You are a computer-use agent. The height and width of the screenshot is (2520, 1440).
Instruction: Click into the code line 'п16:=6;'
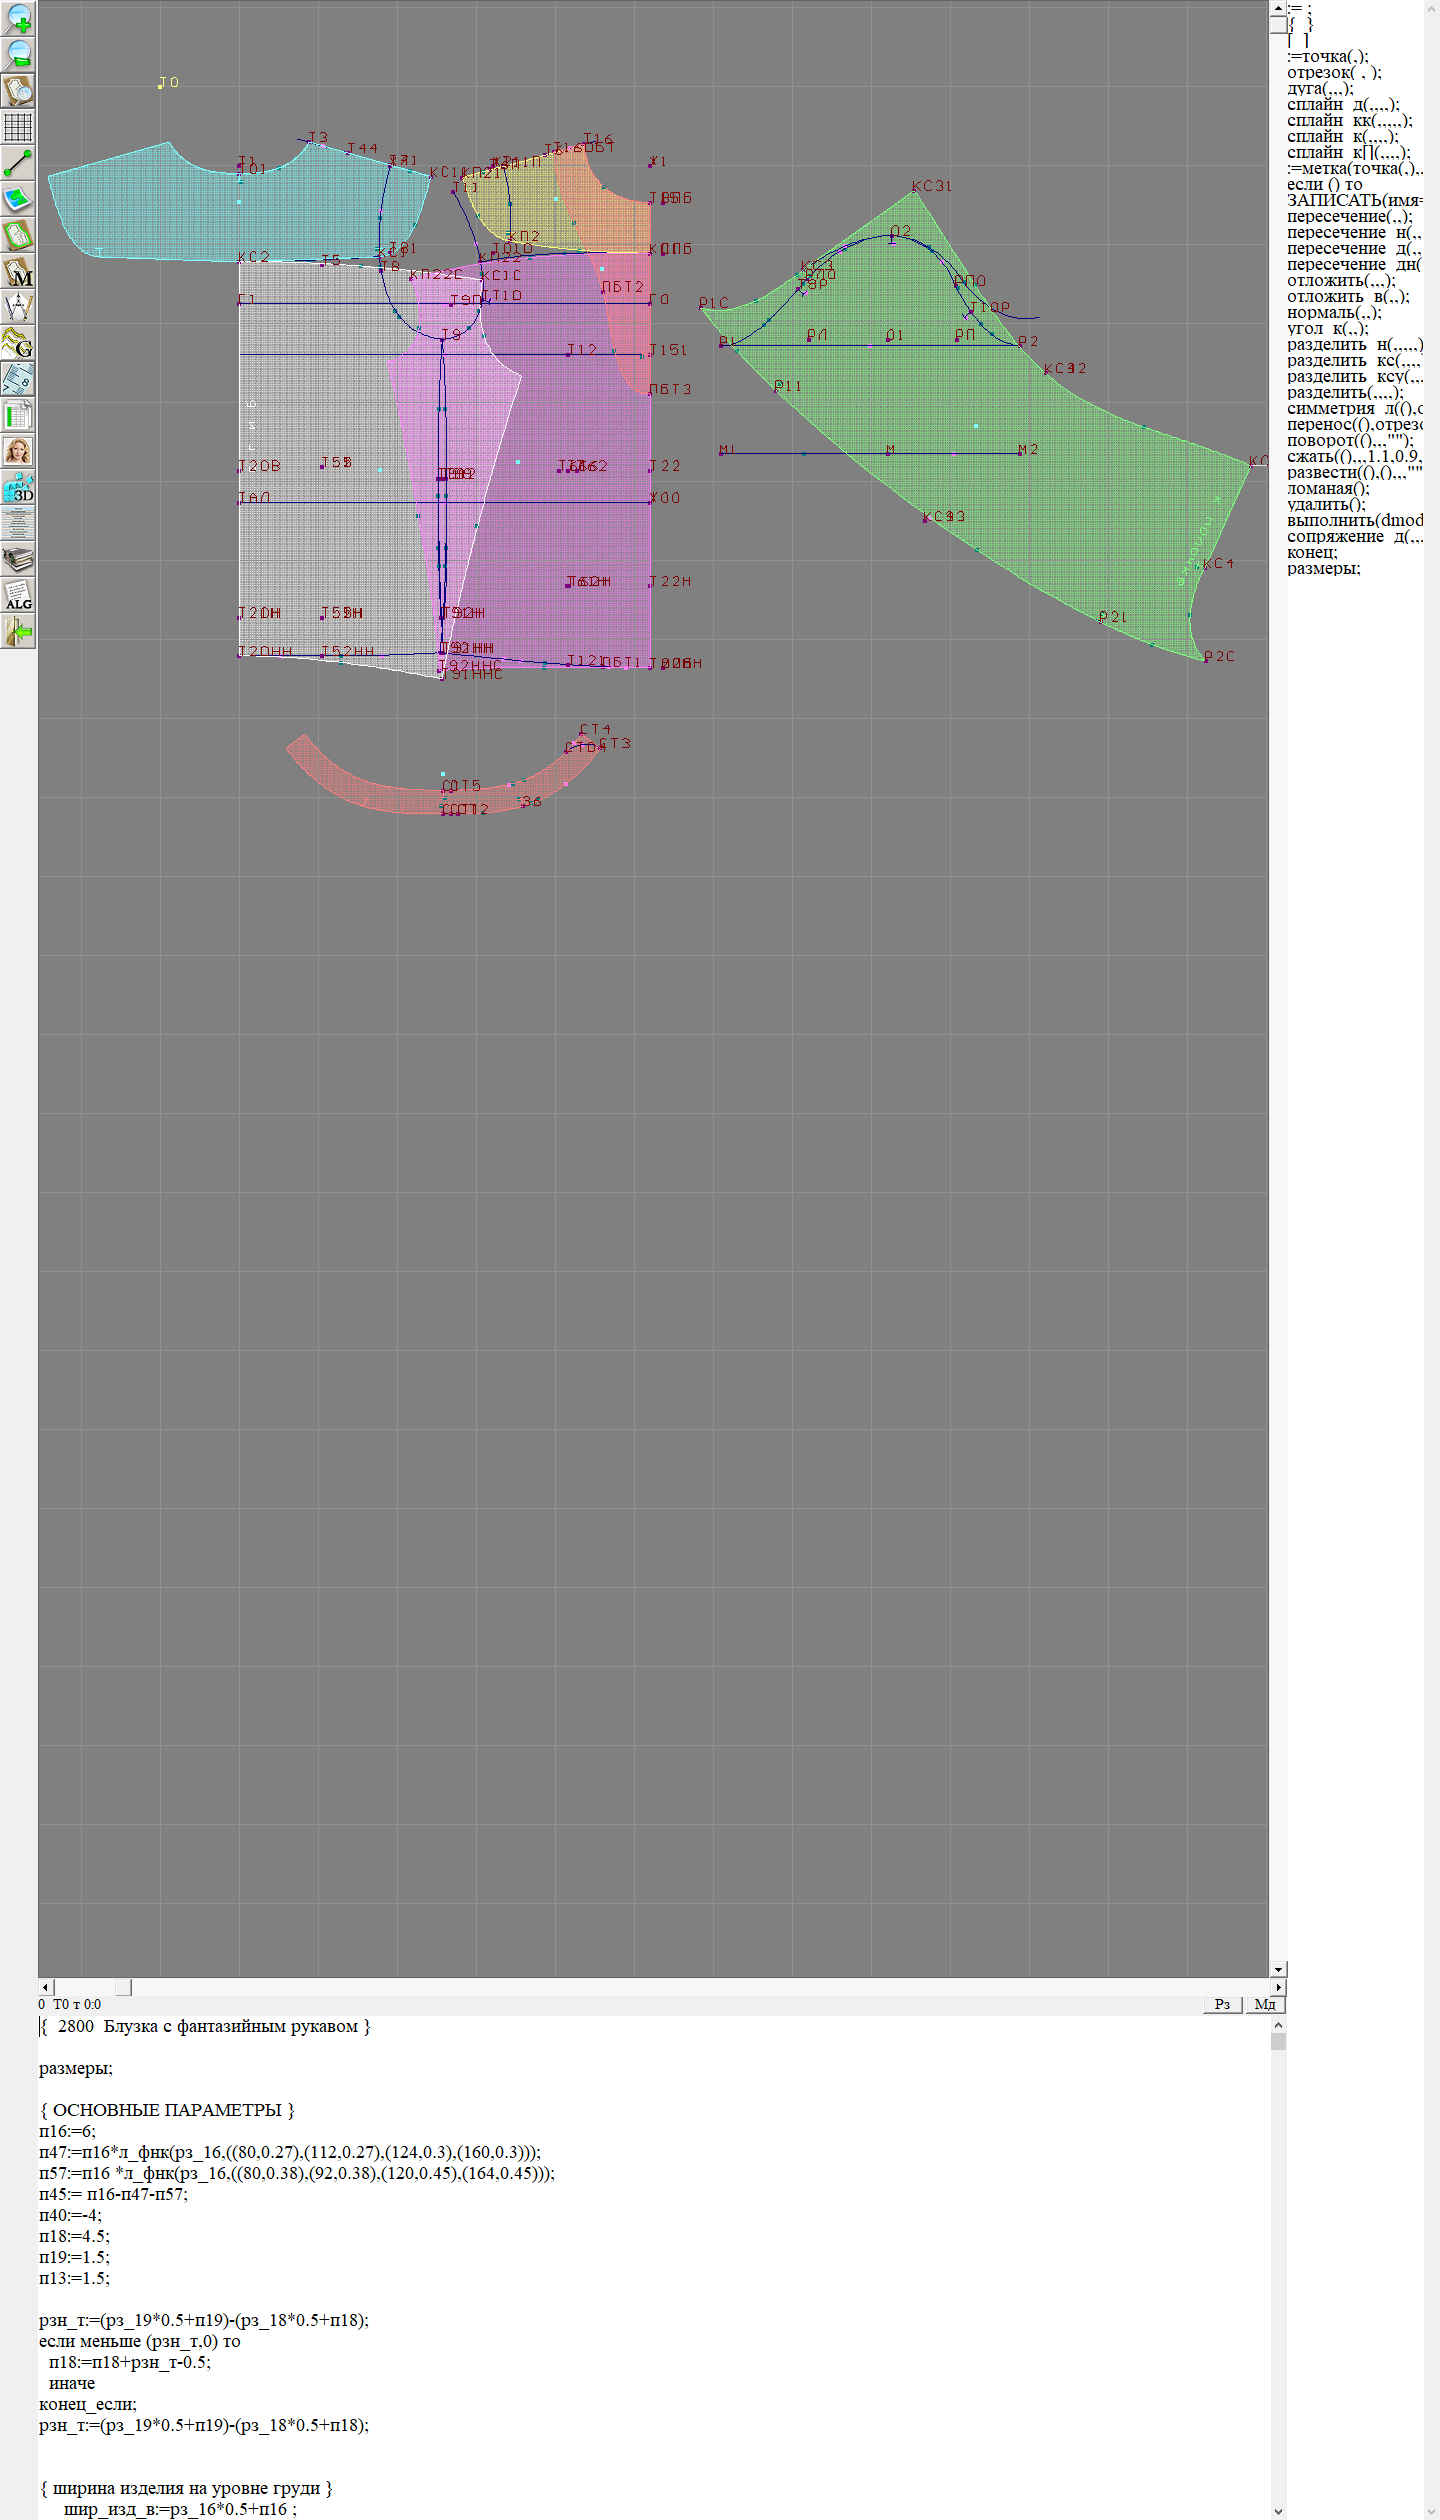[x=70, y=2131]
